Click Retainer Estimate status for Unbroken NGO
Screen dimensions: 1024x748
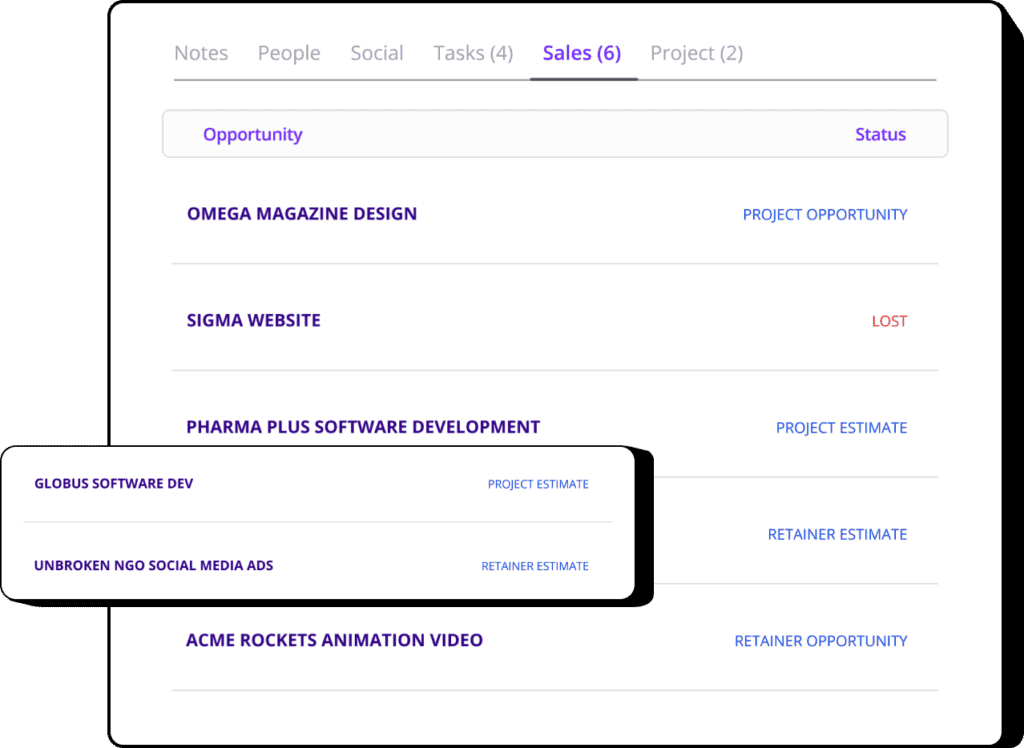coord(535,566)
